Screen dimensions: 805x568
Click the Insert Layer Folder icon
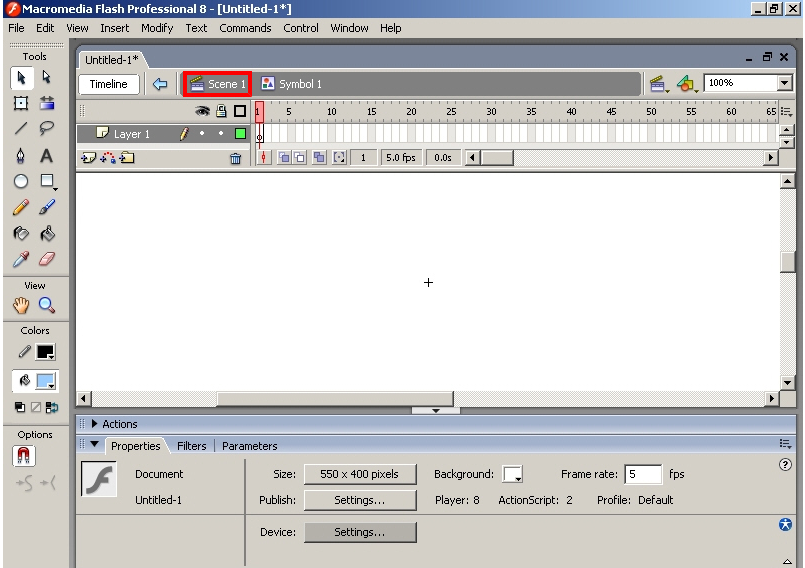click(x=127, y=158)
